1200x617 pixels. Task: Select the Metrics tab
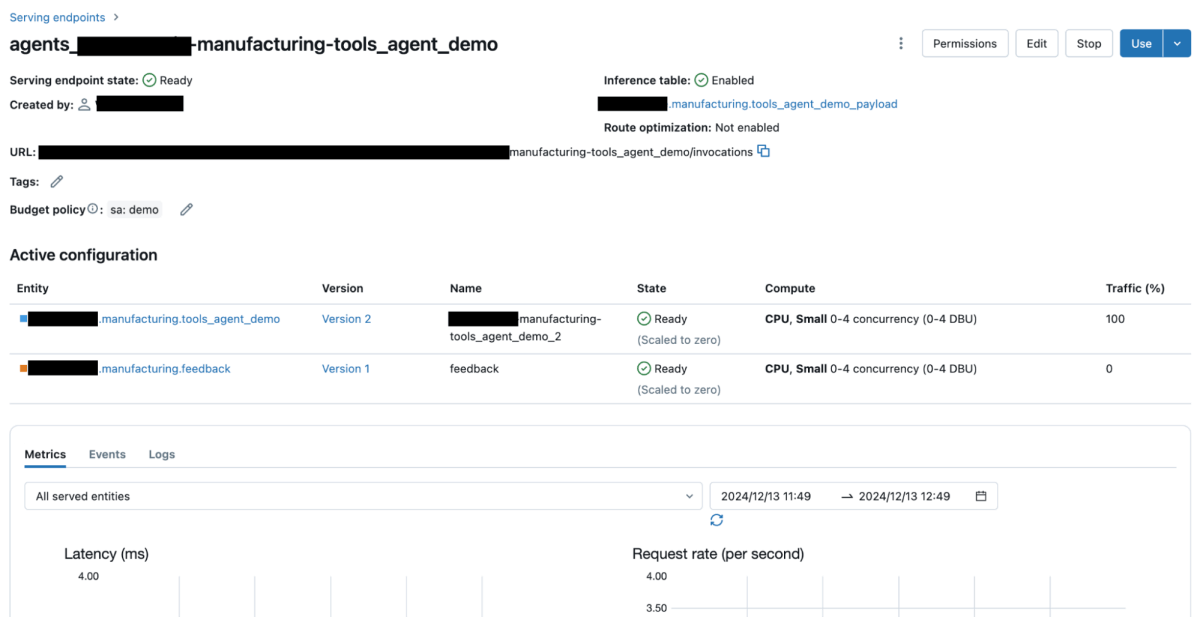pos(45,454)
